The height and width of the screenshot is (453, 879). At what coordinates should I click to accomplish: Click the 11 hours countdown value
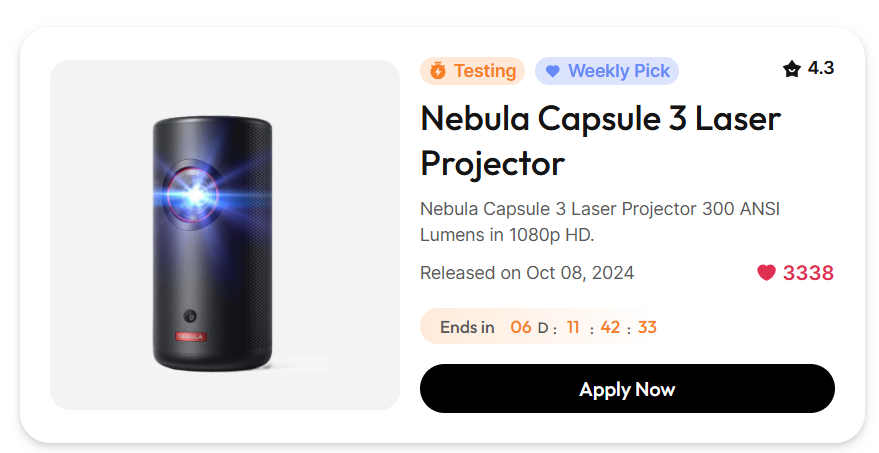573,327
